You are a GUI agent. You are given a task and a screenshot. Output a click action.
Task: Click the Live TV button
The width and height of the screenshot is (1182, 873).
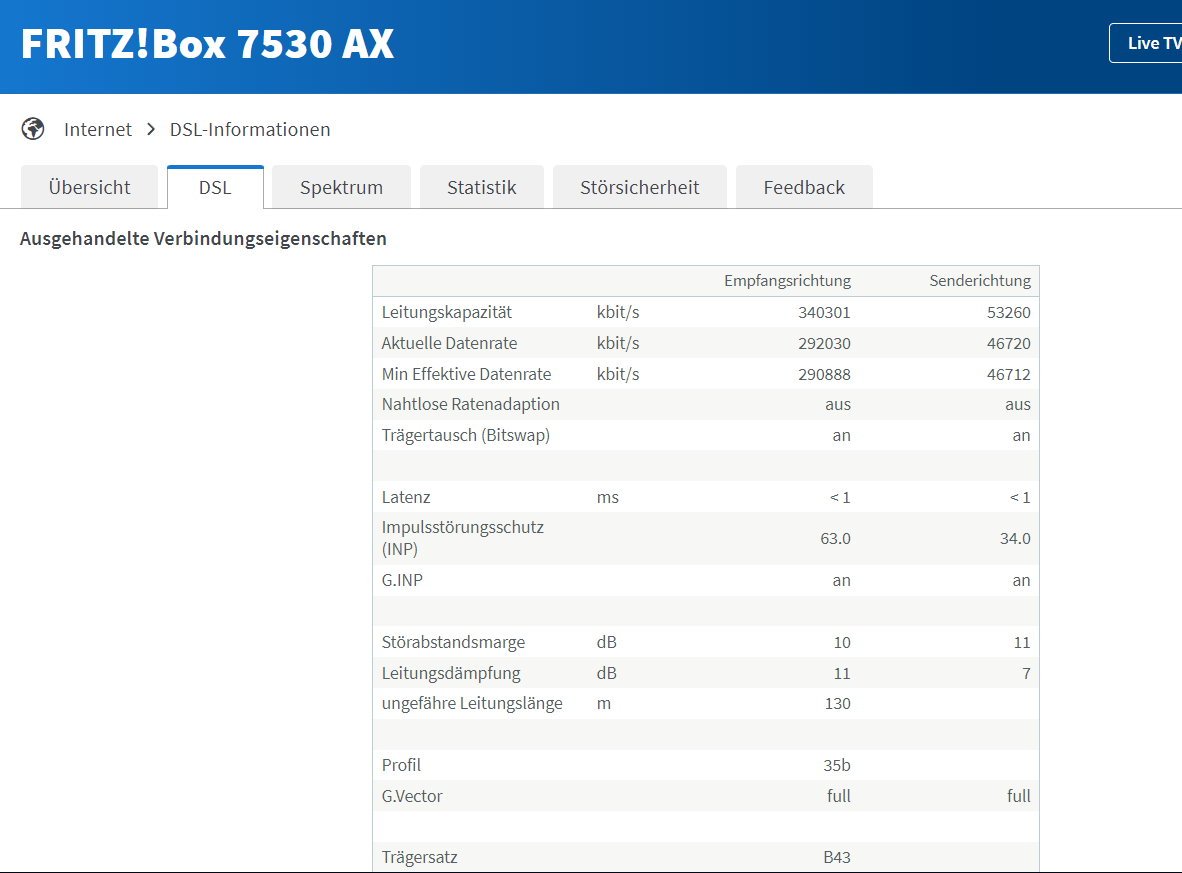pyautogui.click(x=1146, y=43)
